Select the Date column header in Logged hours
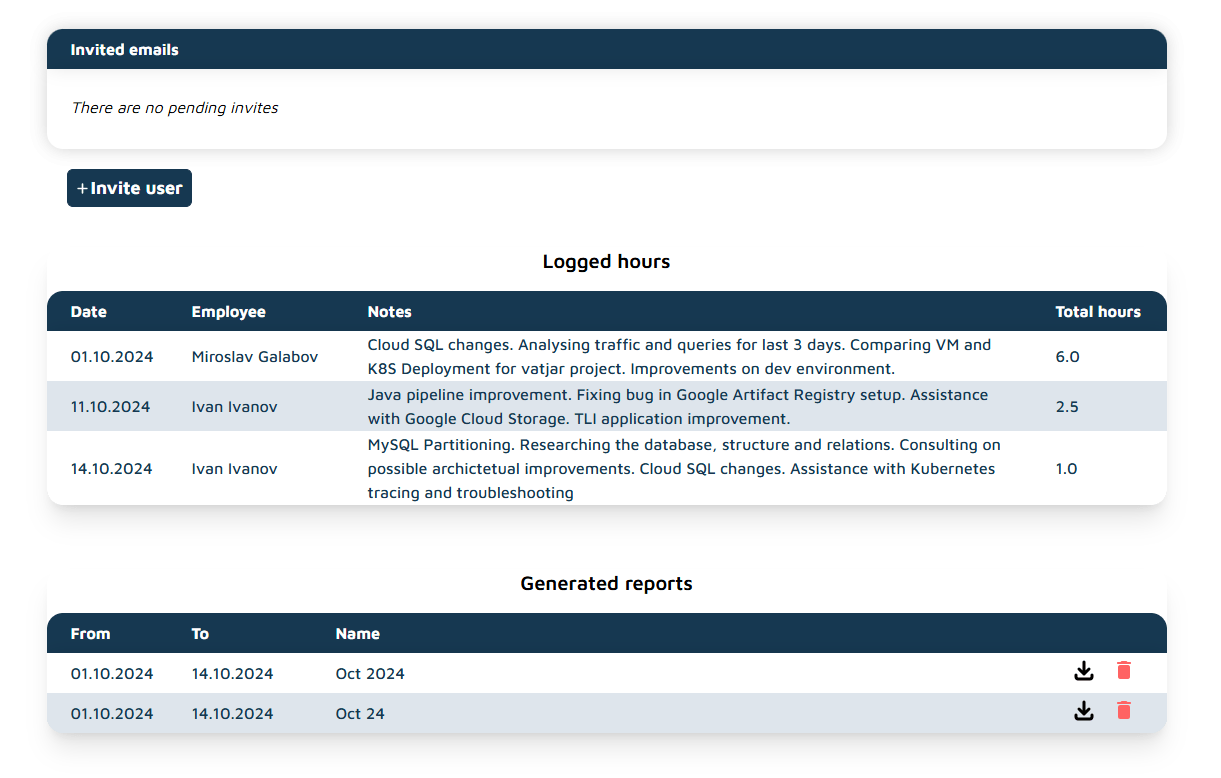 (88, 312)
